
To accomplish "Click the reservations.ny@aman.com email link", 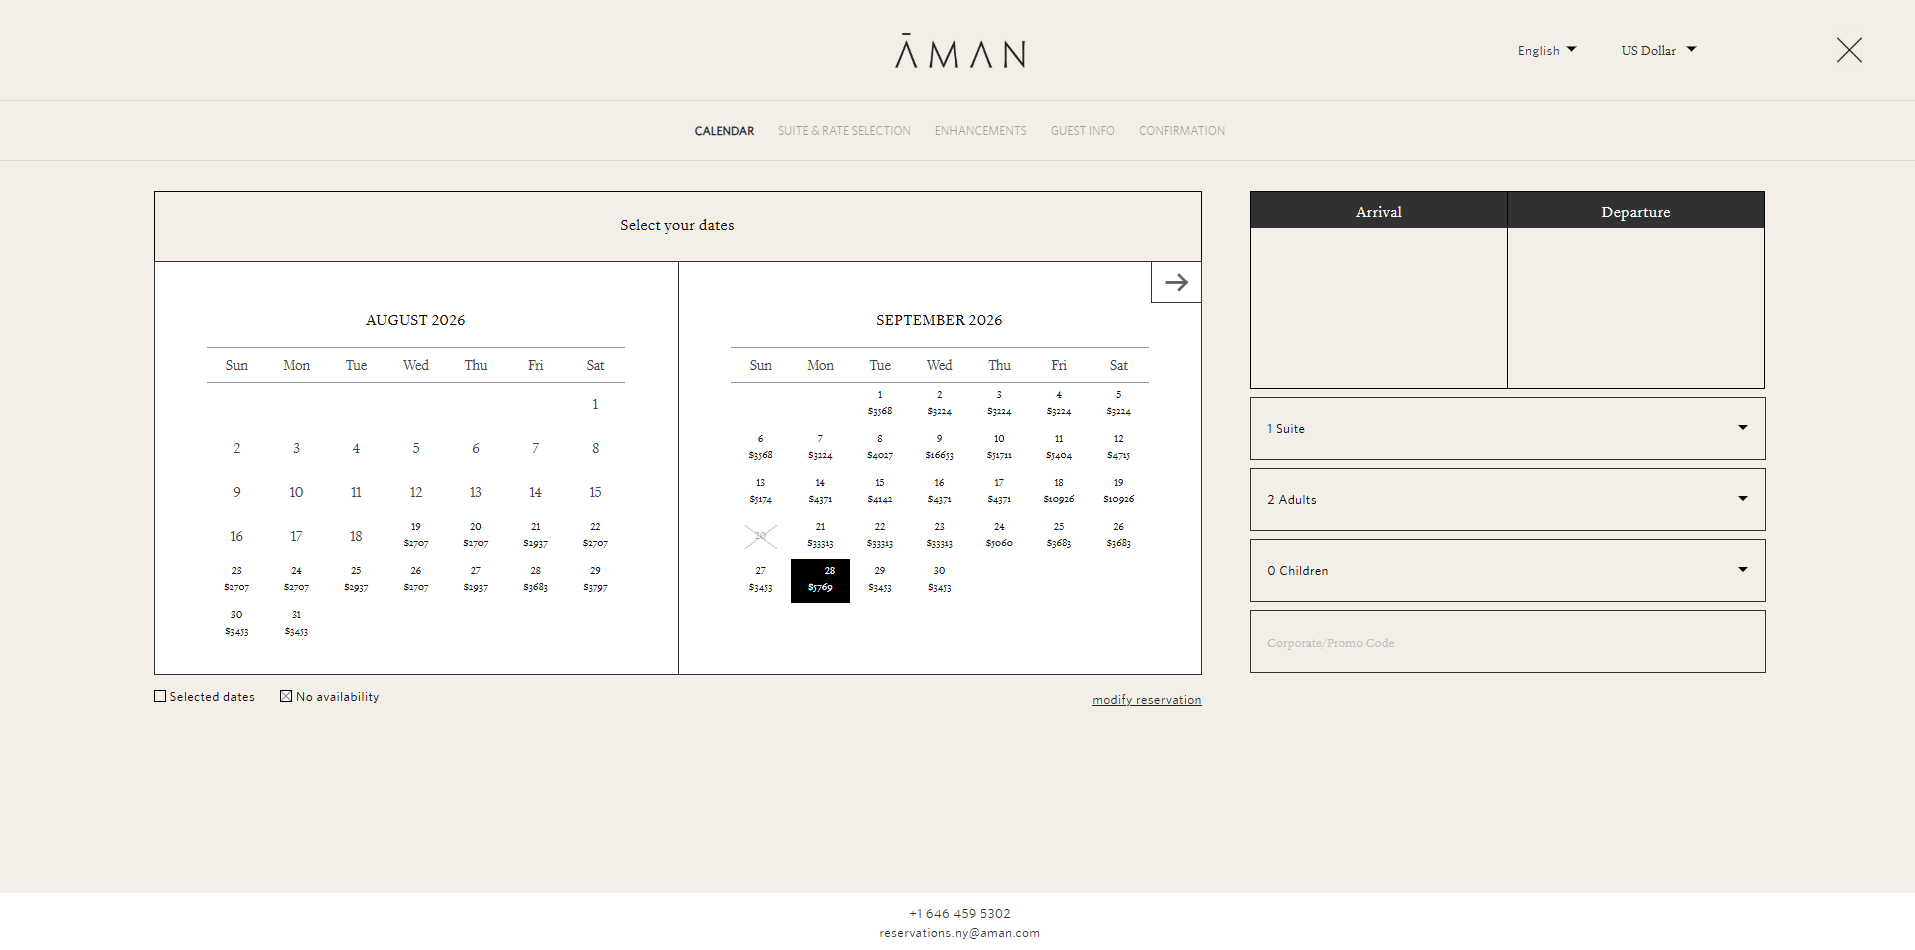I will tap(959, 933).
